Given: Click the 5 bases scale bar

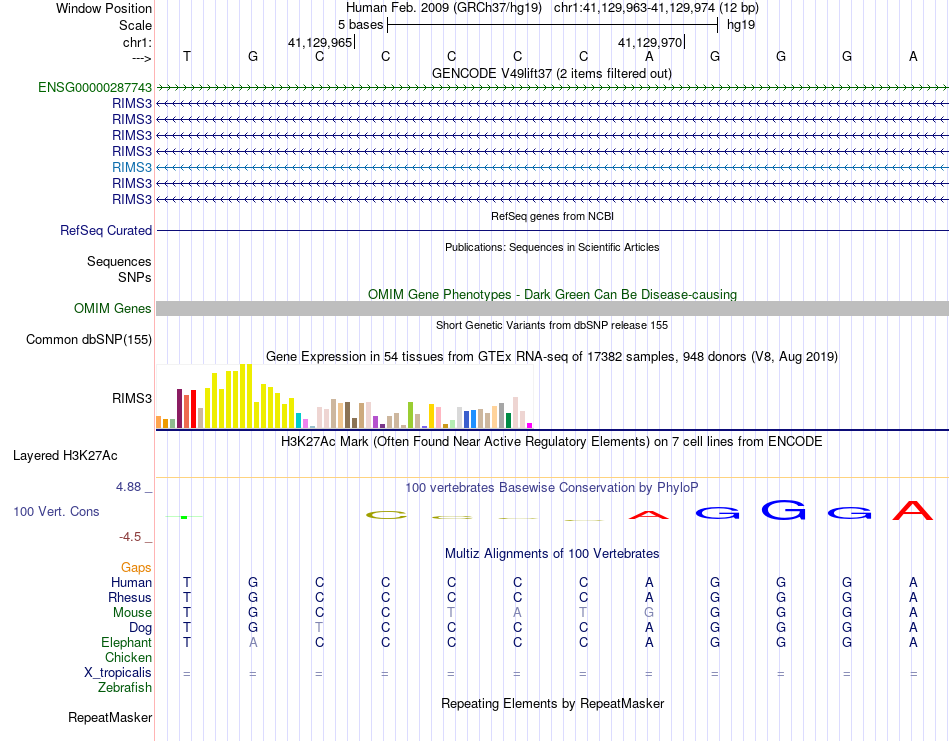Looking at the screenshot, I should click(x=552, y=25).
